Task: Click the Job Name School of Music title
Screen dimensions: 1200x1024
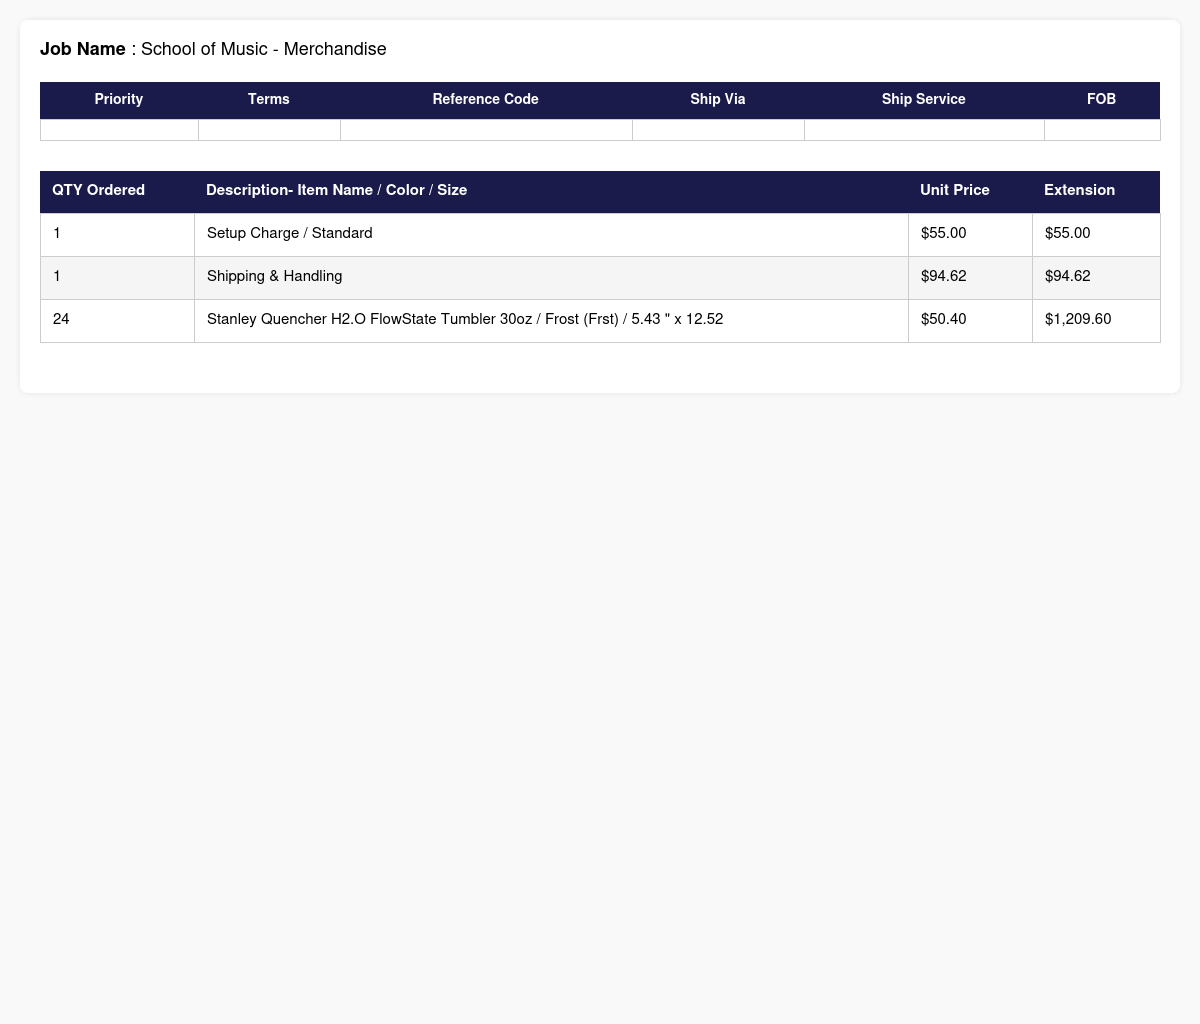Action: (213, 49)
